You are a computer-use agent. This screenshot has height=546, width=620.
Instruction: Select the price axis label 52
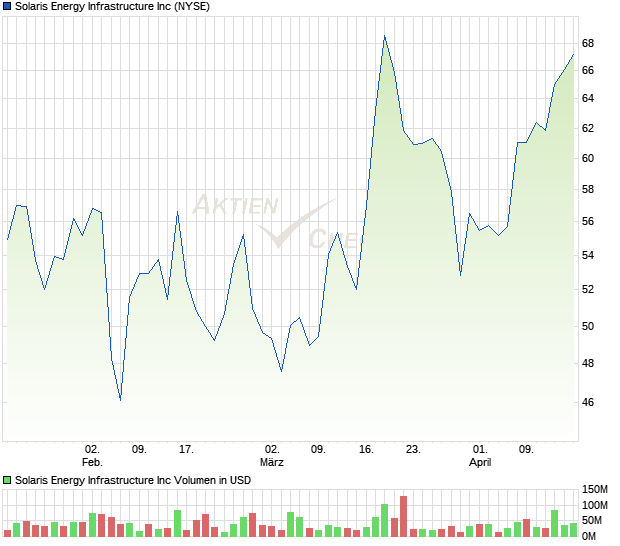click(x=588, y=289)
